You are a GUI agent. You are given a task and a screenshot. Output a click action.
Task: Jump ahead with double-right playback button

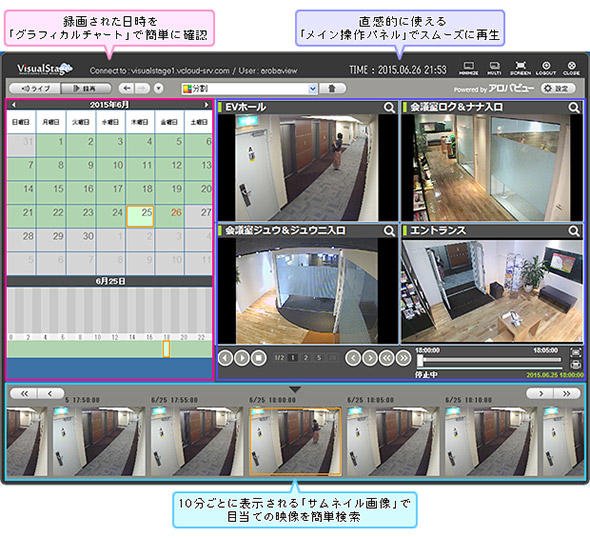click(x=403, y=358)
